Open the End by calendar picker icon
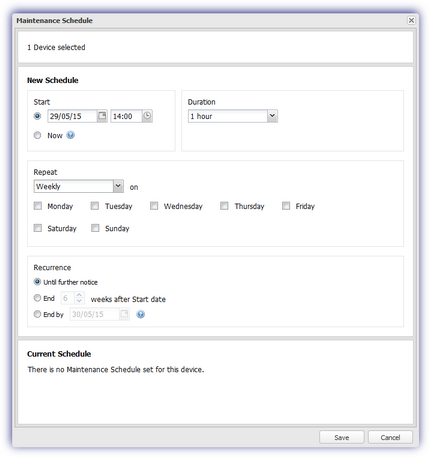Image resolution: width=430 pixels, height=457 pixels. [x=124, y=314]
